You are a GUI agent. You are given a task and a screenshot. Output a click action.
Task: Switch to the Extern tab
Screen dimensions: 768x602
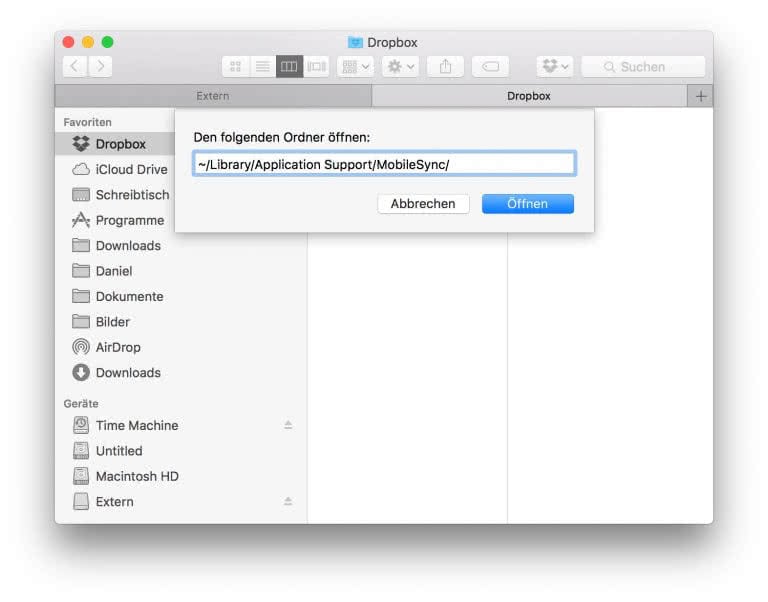coord(212,96)
